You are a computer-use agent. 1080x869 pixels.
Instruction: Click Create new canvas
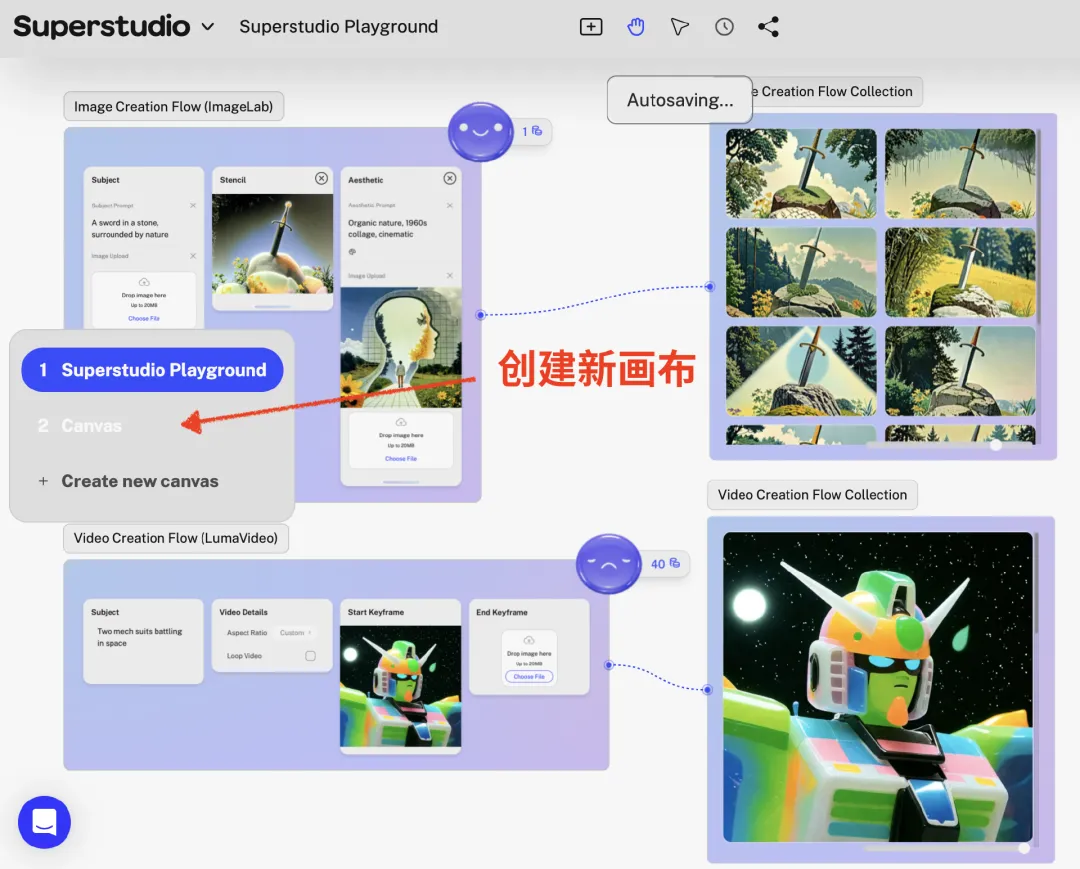[140, 481]
